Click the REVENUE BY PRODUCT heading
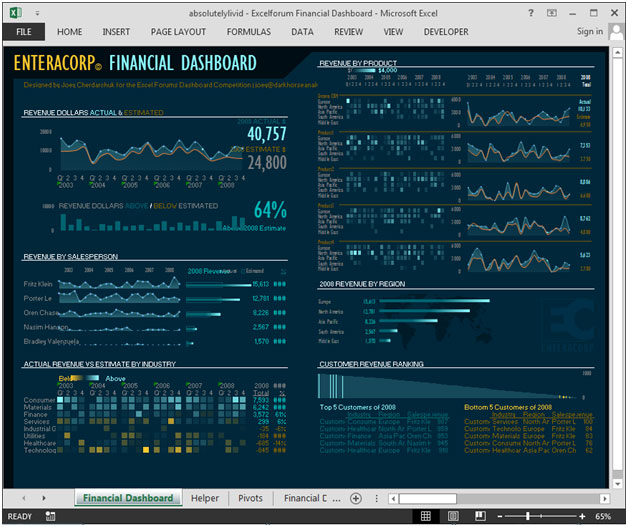The image size is (628, 527). pos(358,63)
